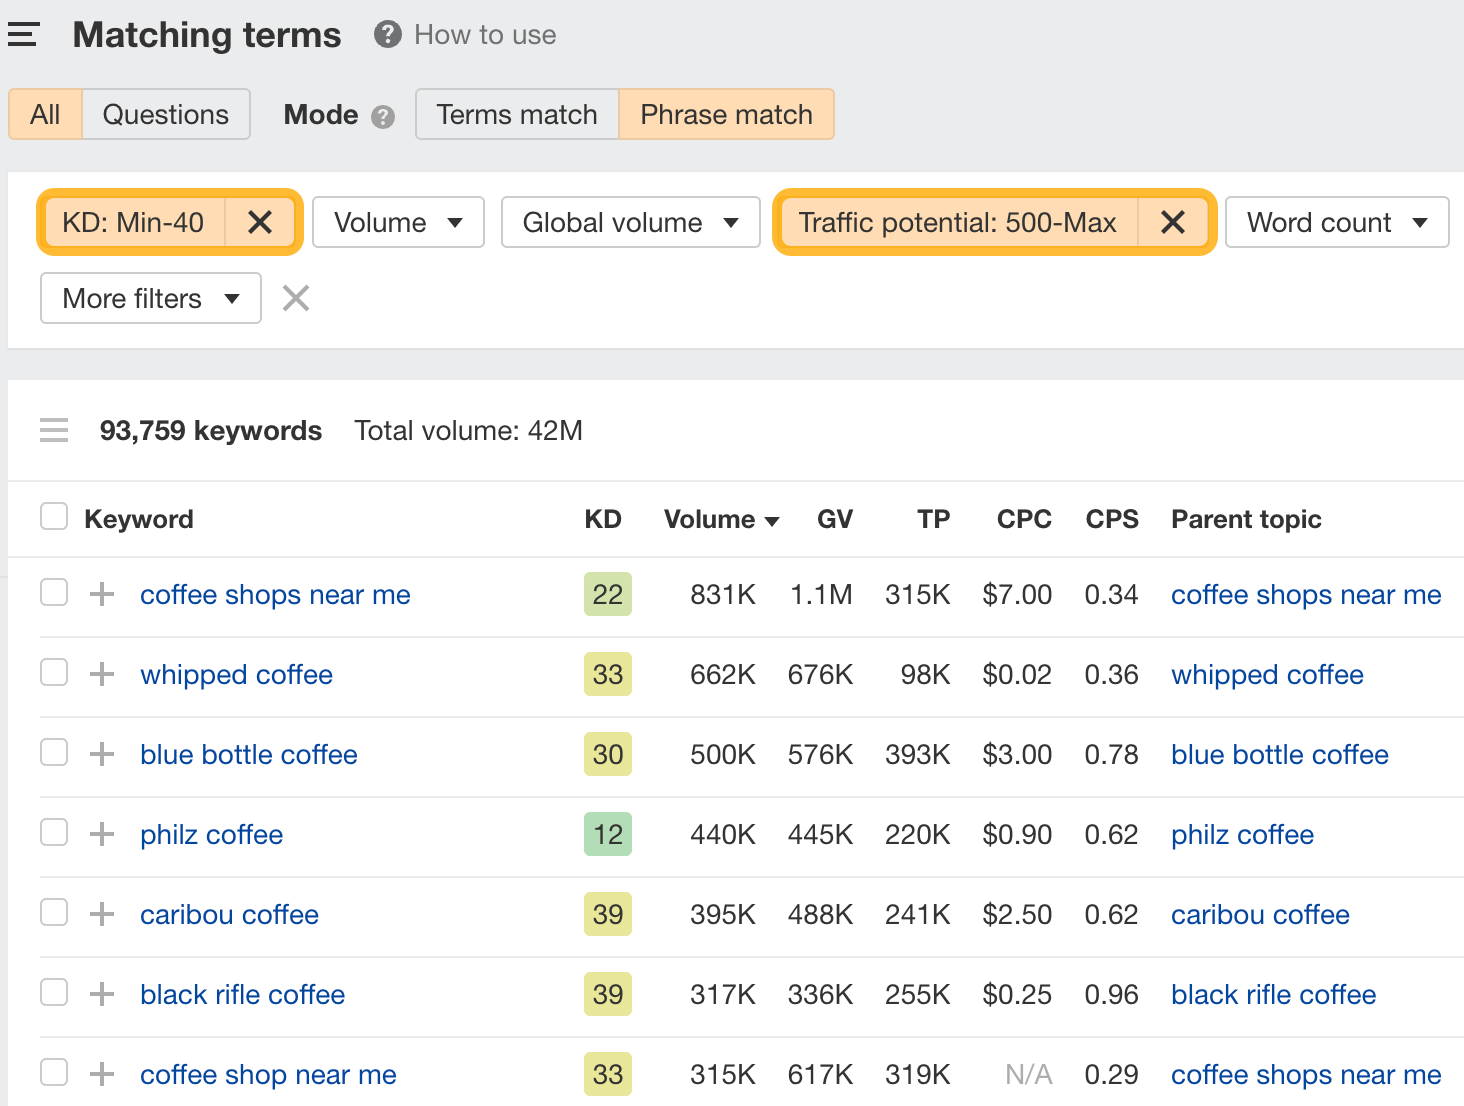Viewport: 1464px width, 1106px height.
Task: Add 'caribou coffee' using its plus icon
Action: [100, 912]
